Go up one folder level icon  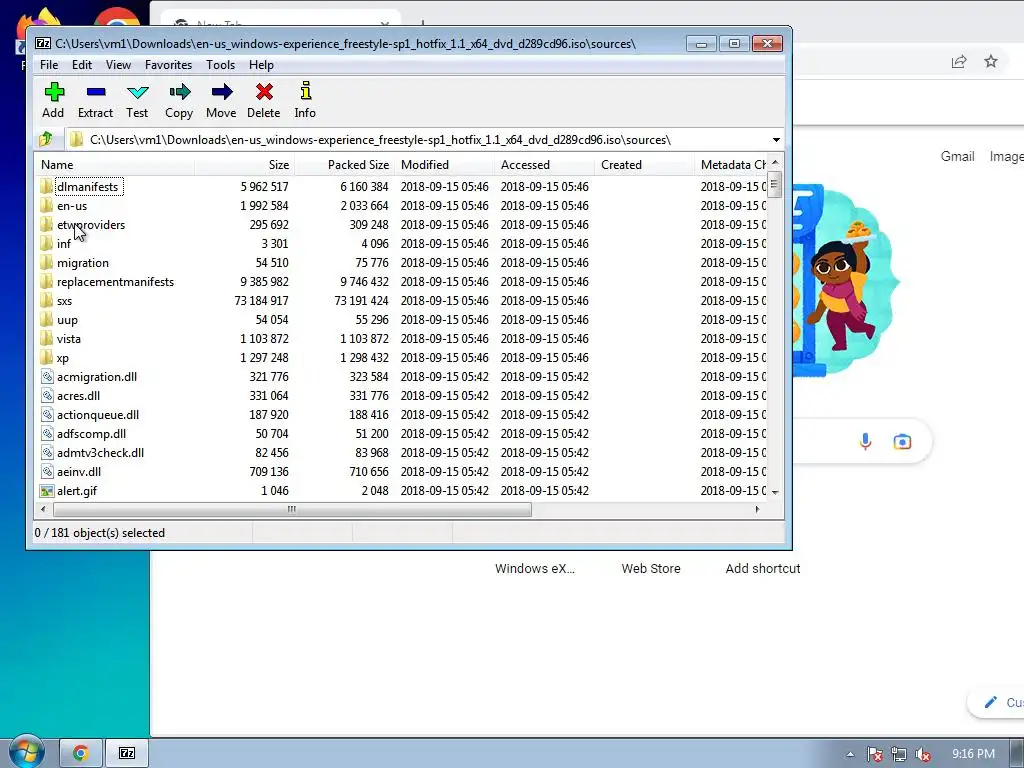pos(46,139)
